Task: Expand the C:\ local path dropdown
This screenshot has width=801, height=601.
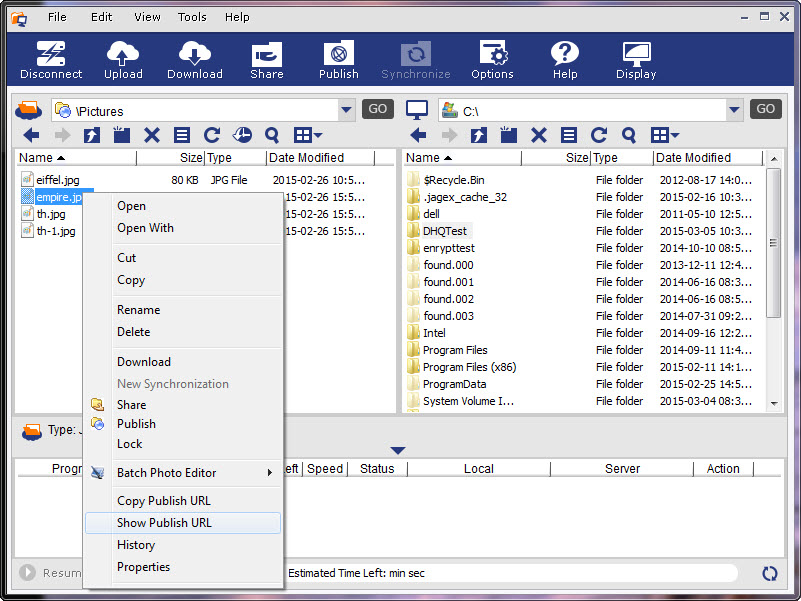Action: click(x=734, y=110)
